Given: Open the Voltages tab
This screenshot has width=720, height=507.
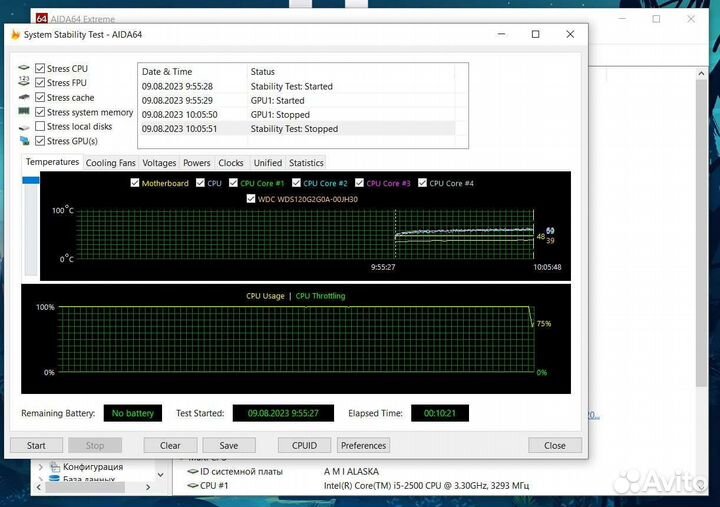Looking at the screenshot, I should point(159,163).
